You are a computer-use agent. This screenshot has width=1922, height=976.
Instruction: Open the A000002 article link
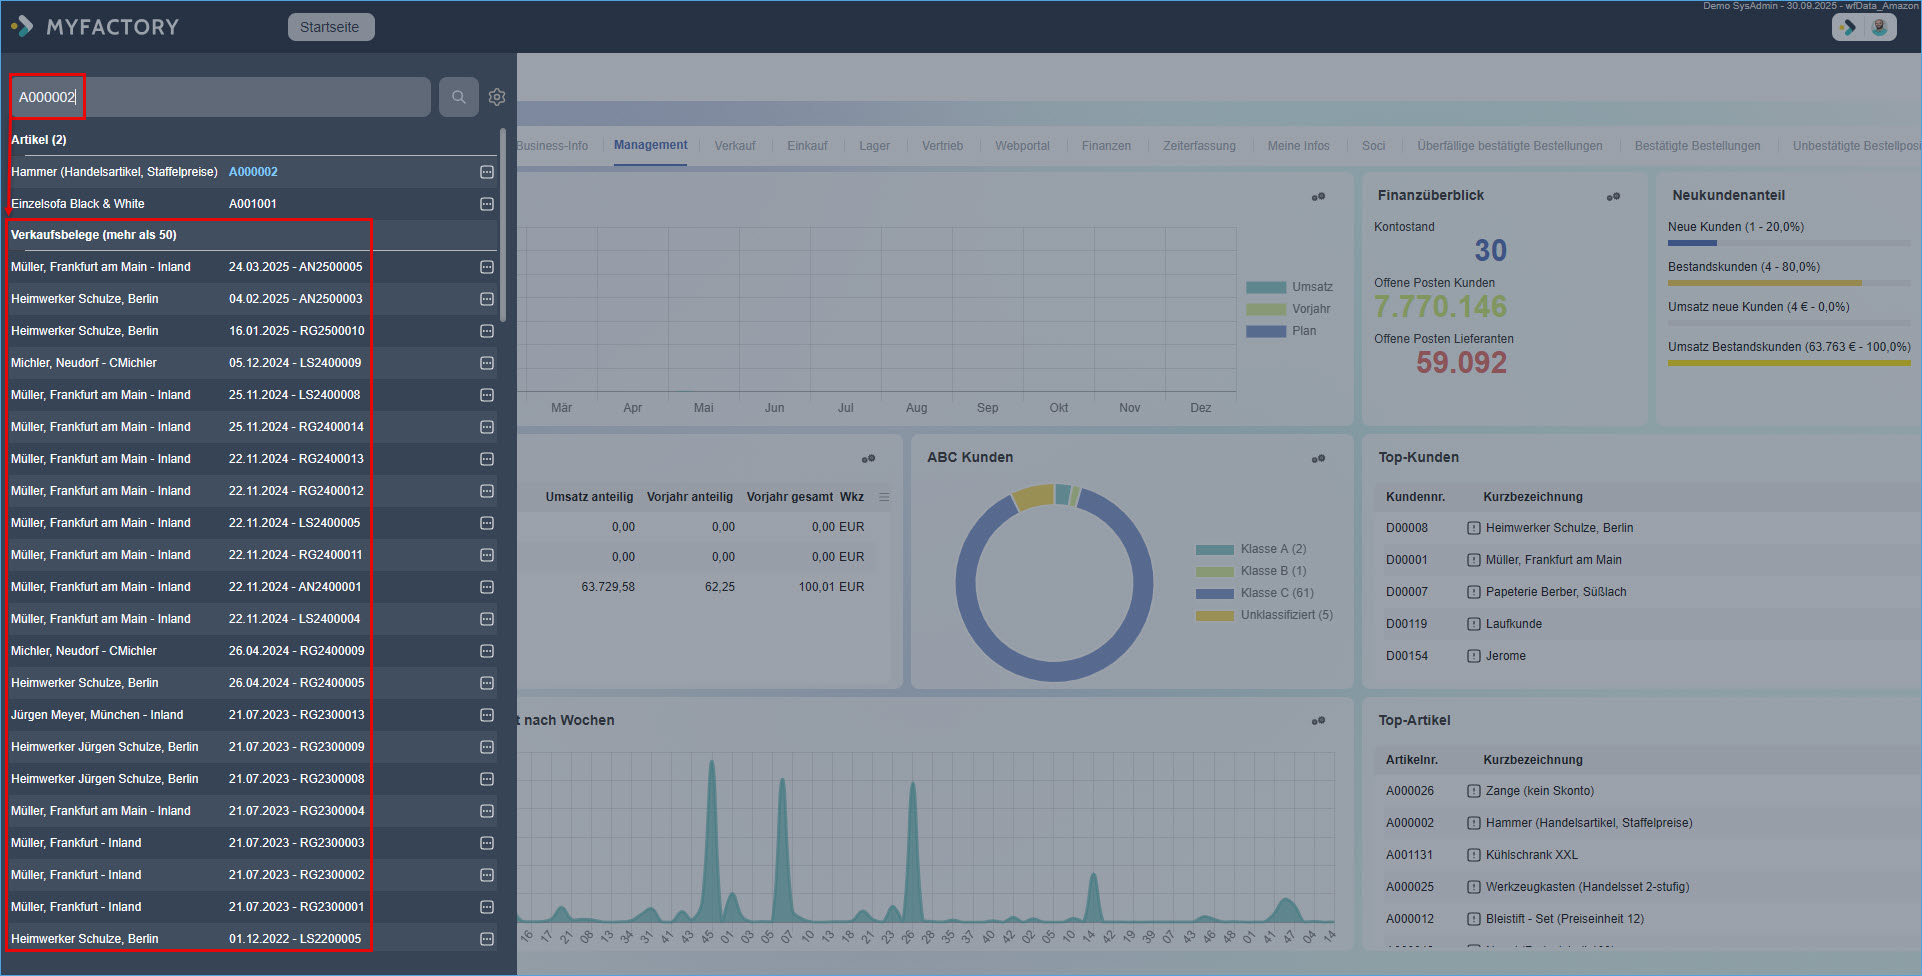pos(253,172)
